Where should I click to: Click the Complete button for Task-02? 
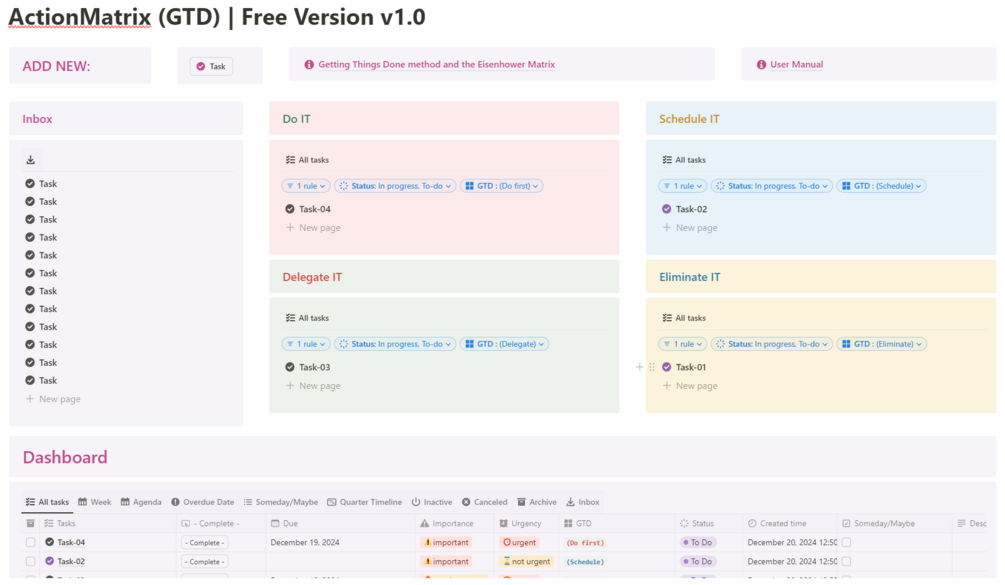pyautogui.click(x=204, y=561)
